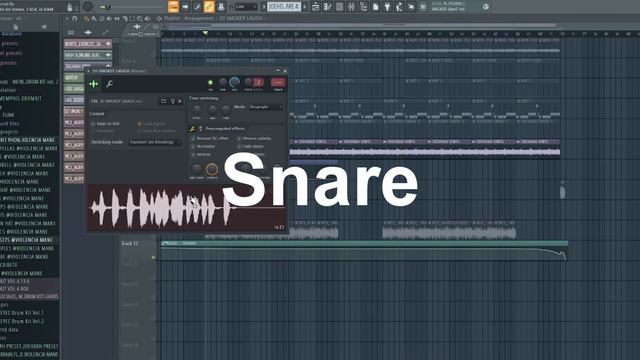640x360 pixels.
Task: Open sample file with the folder icon in sampler
Action: pyautogui.click(x=163, y=101)
